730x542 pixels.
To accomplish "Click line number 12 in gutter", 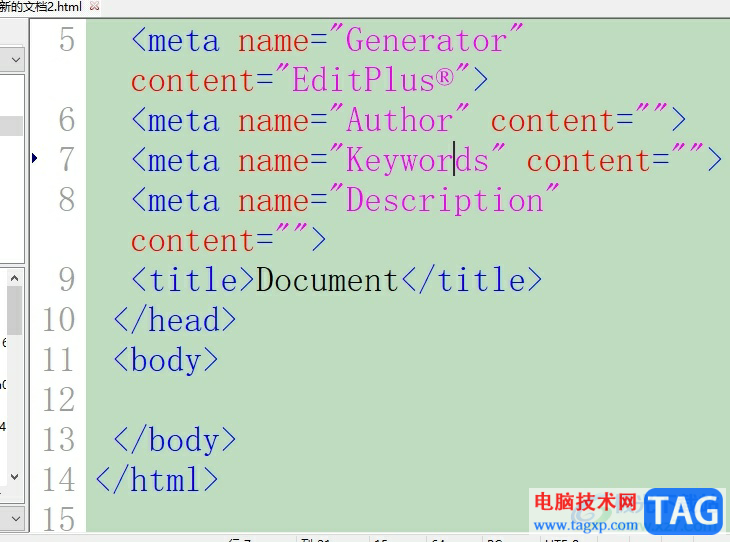I will pyautogui.click(x=59, y=400).
